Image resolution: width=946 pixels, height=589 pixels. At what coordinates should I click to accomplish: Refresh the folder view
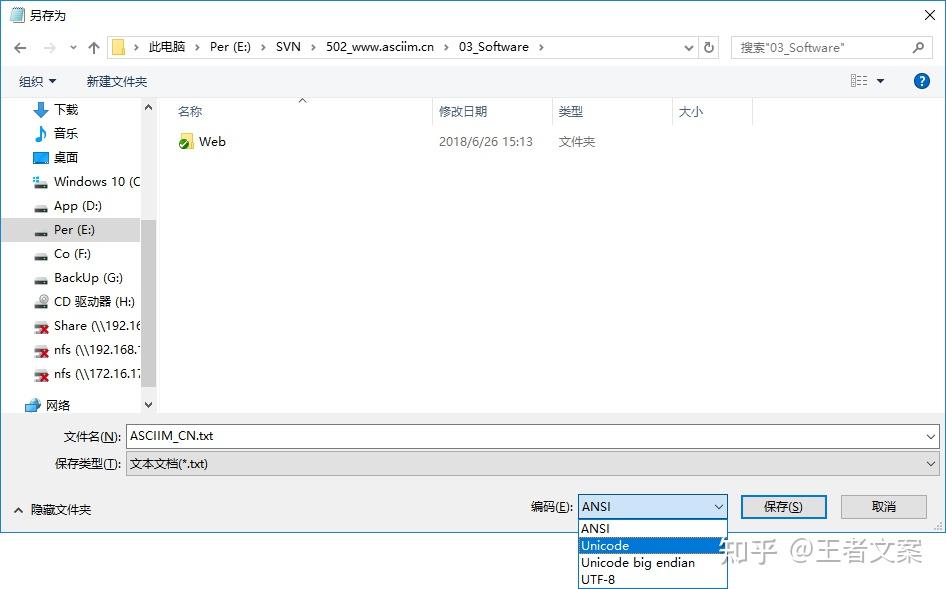(x=709, y=47)
